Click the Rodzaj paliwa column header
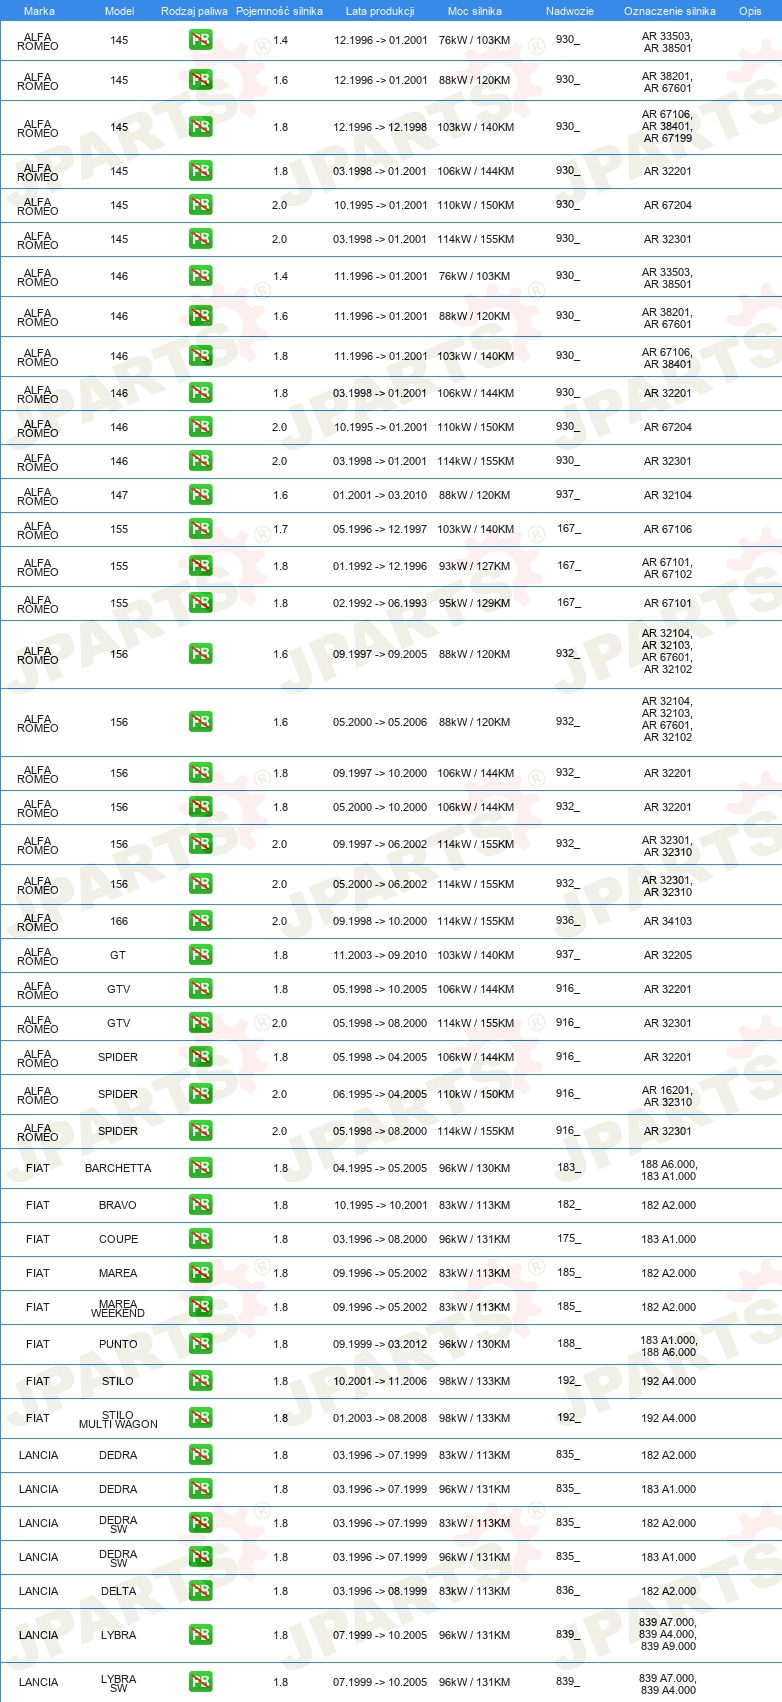 click(194, 11)
